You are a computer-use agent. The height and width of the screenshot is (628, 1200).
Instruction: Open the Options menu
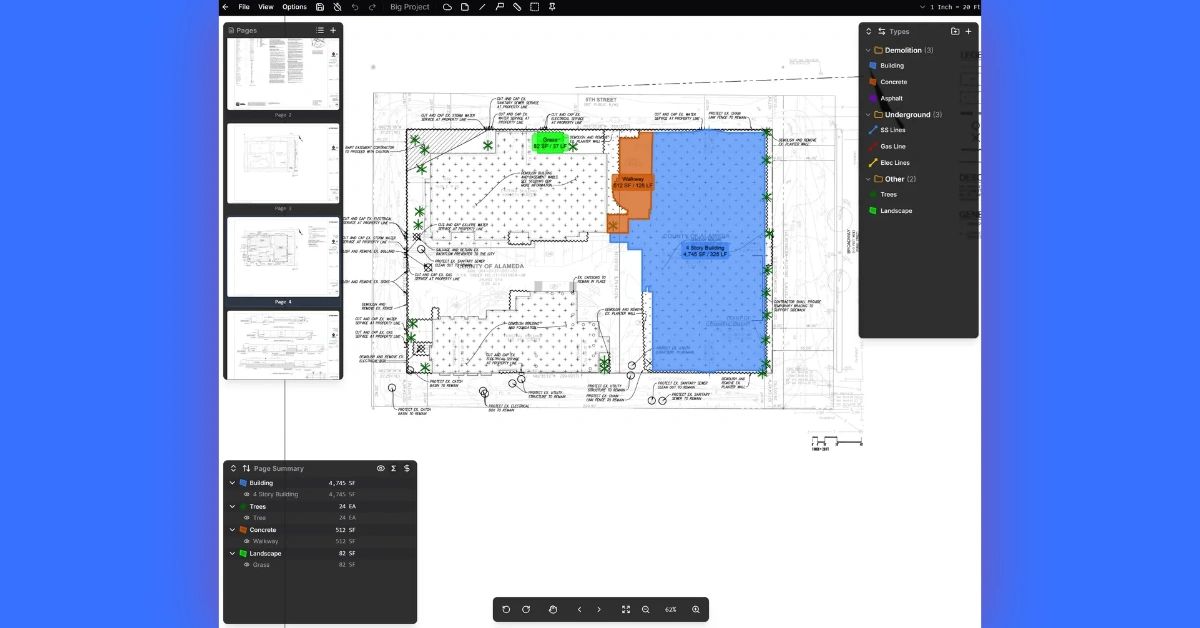click(x=294, y=7)
